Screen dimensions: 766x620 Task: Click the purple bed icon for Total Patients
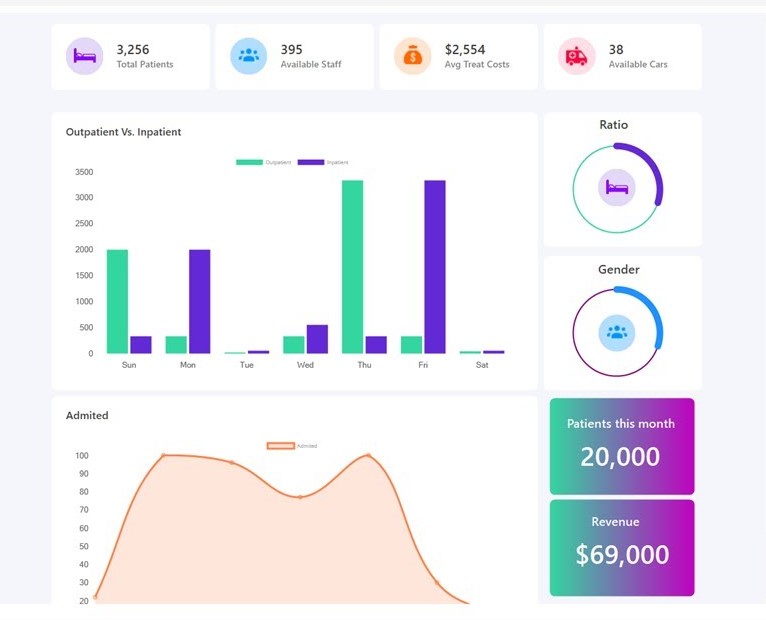pyautogui.click(x=84, y=56)
